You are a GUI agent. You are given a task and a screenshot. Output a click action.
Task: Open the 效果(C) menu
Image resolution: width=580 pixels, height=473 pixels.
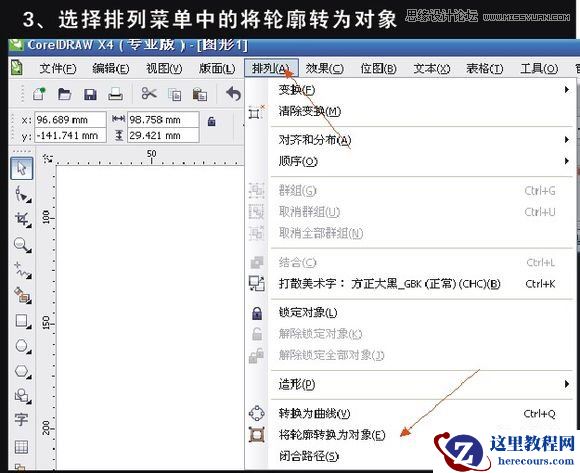324,68
